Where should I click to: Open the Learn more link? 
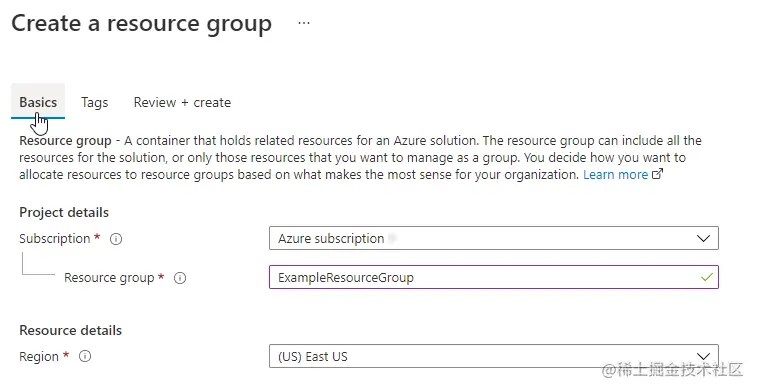pyautogui.click(x=616, y=174)
